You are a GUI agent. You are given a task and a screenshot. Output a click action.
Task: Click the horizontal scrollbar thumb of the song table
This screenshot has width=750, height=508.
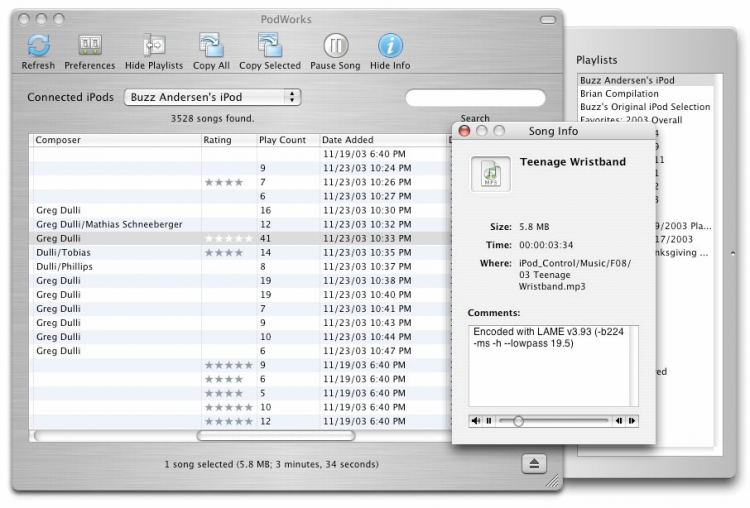coord(276,435)
